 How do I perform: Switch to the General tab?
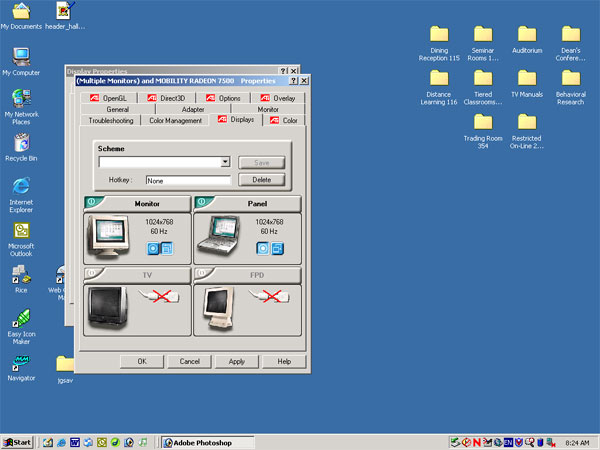point(118,109)
